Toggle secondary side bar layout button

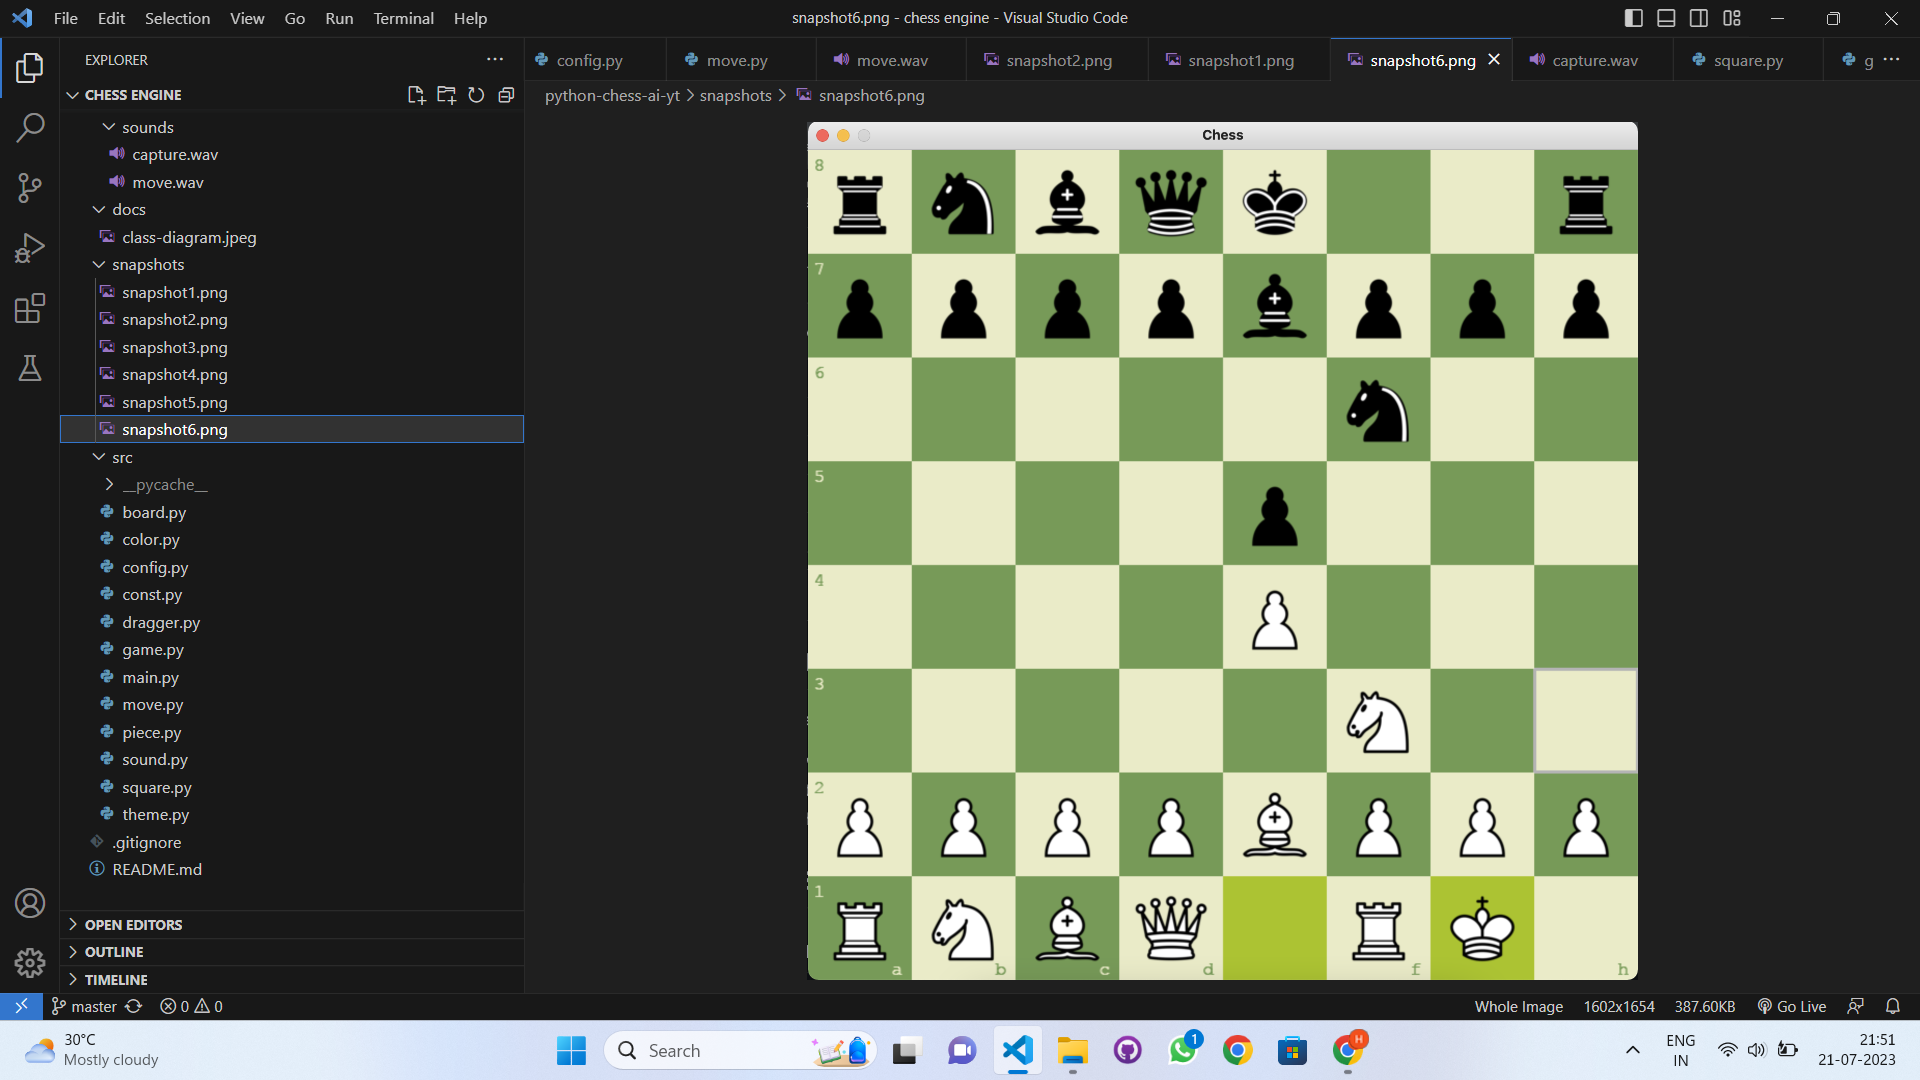click(x=1699, y=18)
